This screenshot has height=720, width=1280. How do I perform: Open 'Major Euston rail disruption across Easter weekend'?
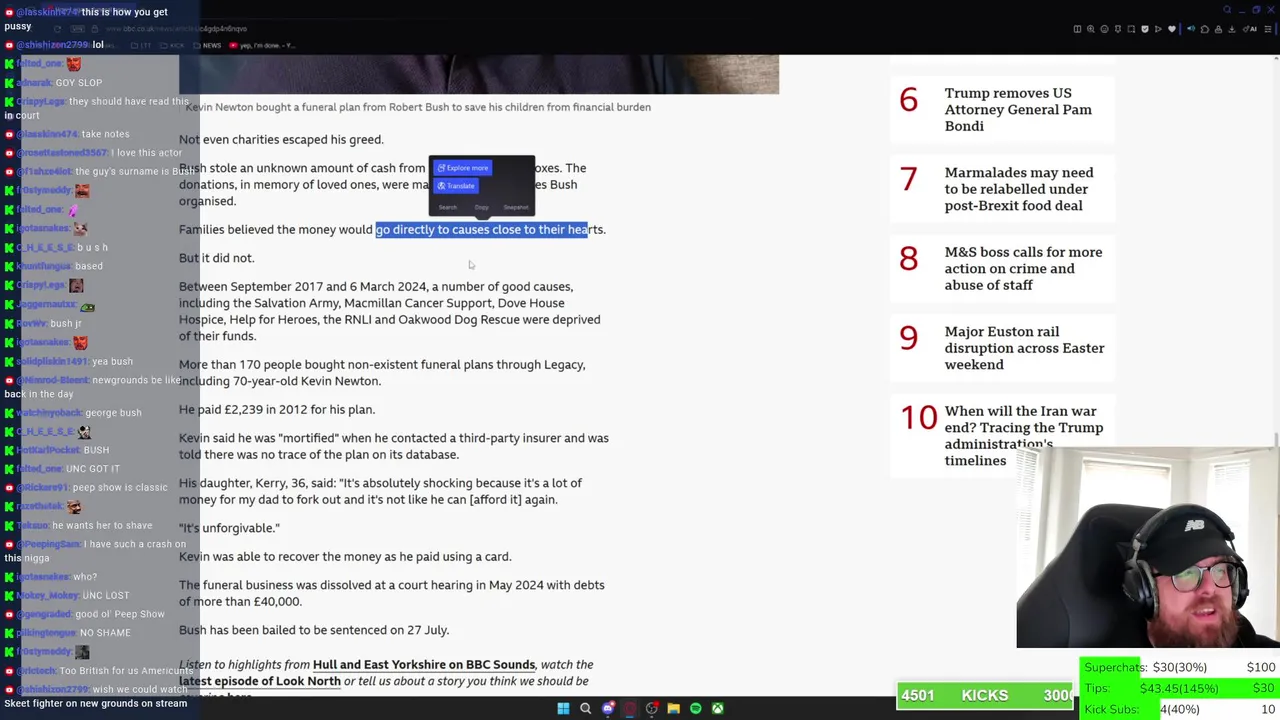point(1024,348)
